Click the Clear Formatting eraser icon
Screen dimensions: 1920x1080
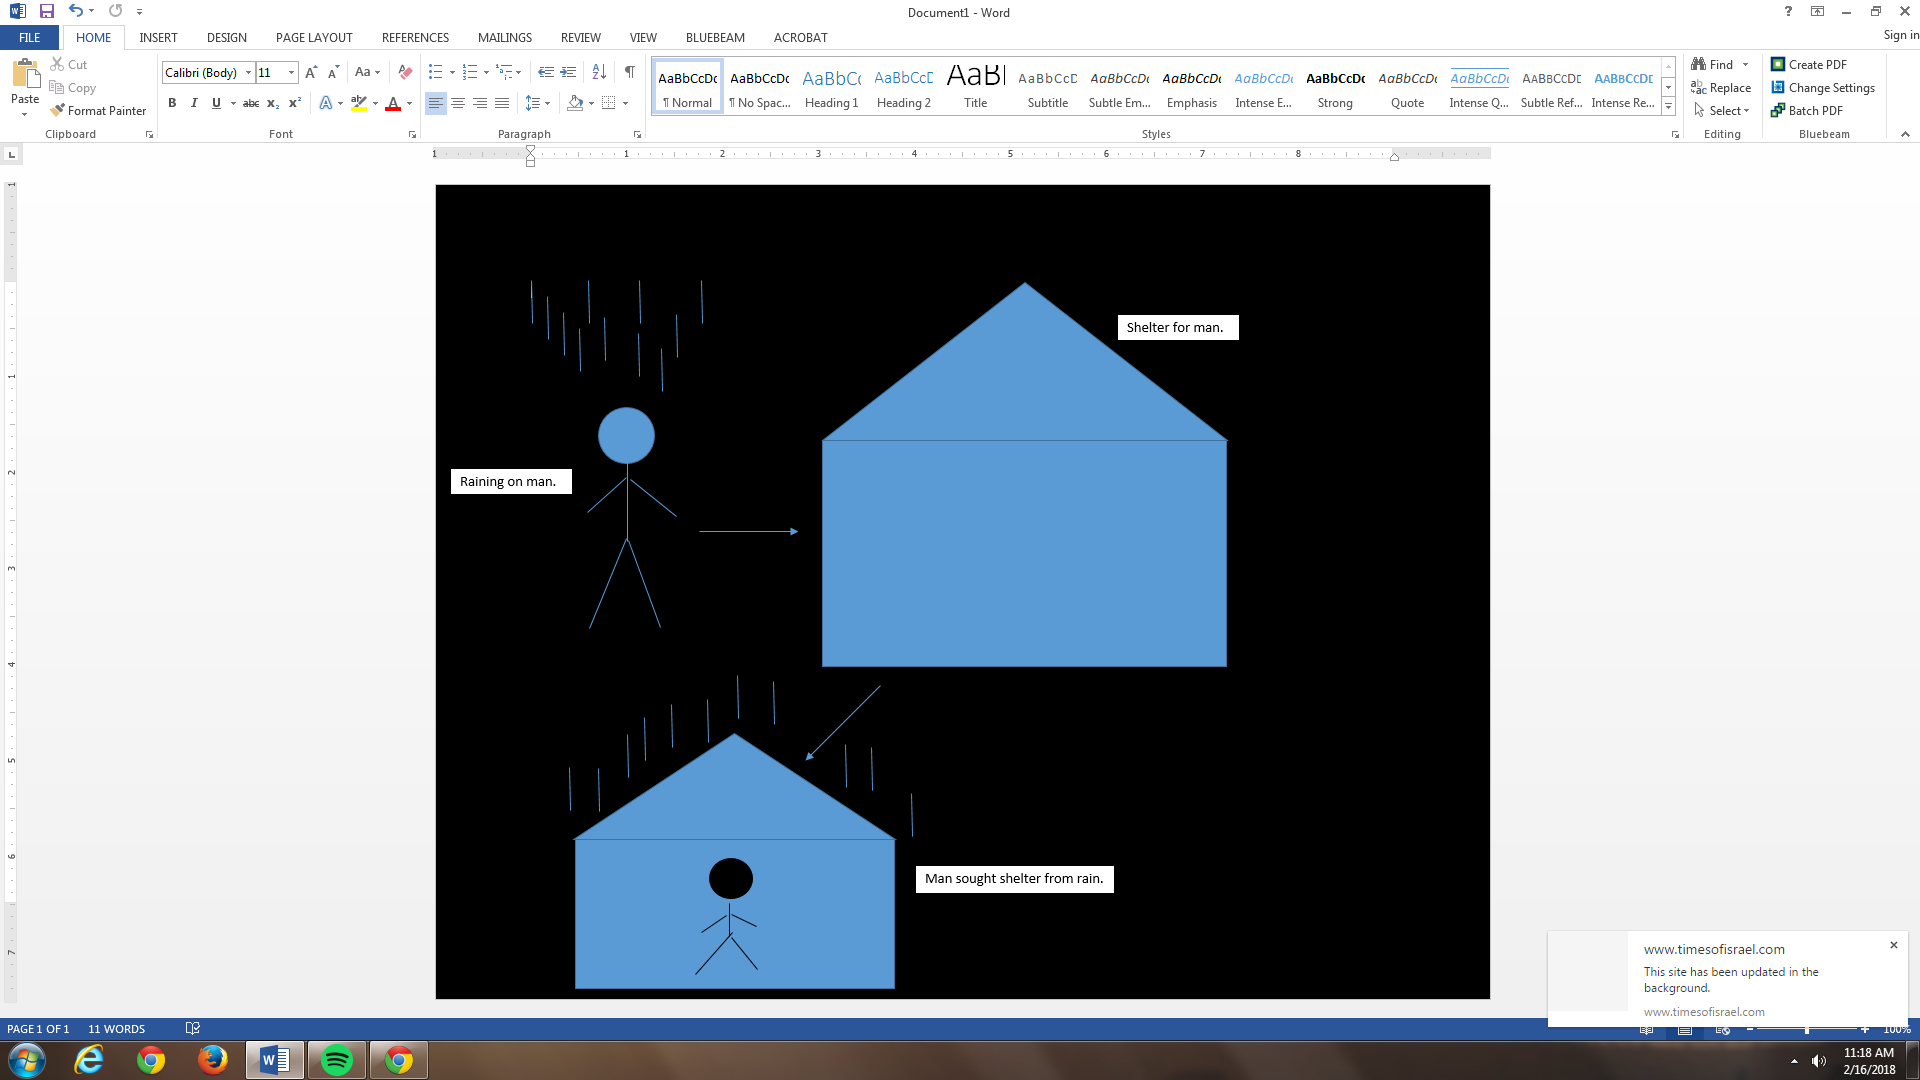click(405, 72)
